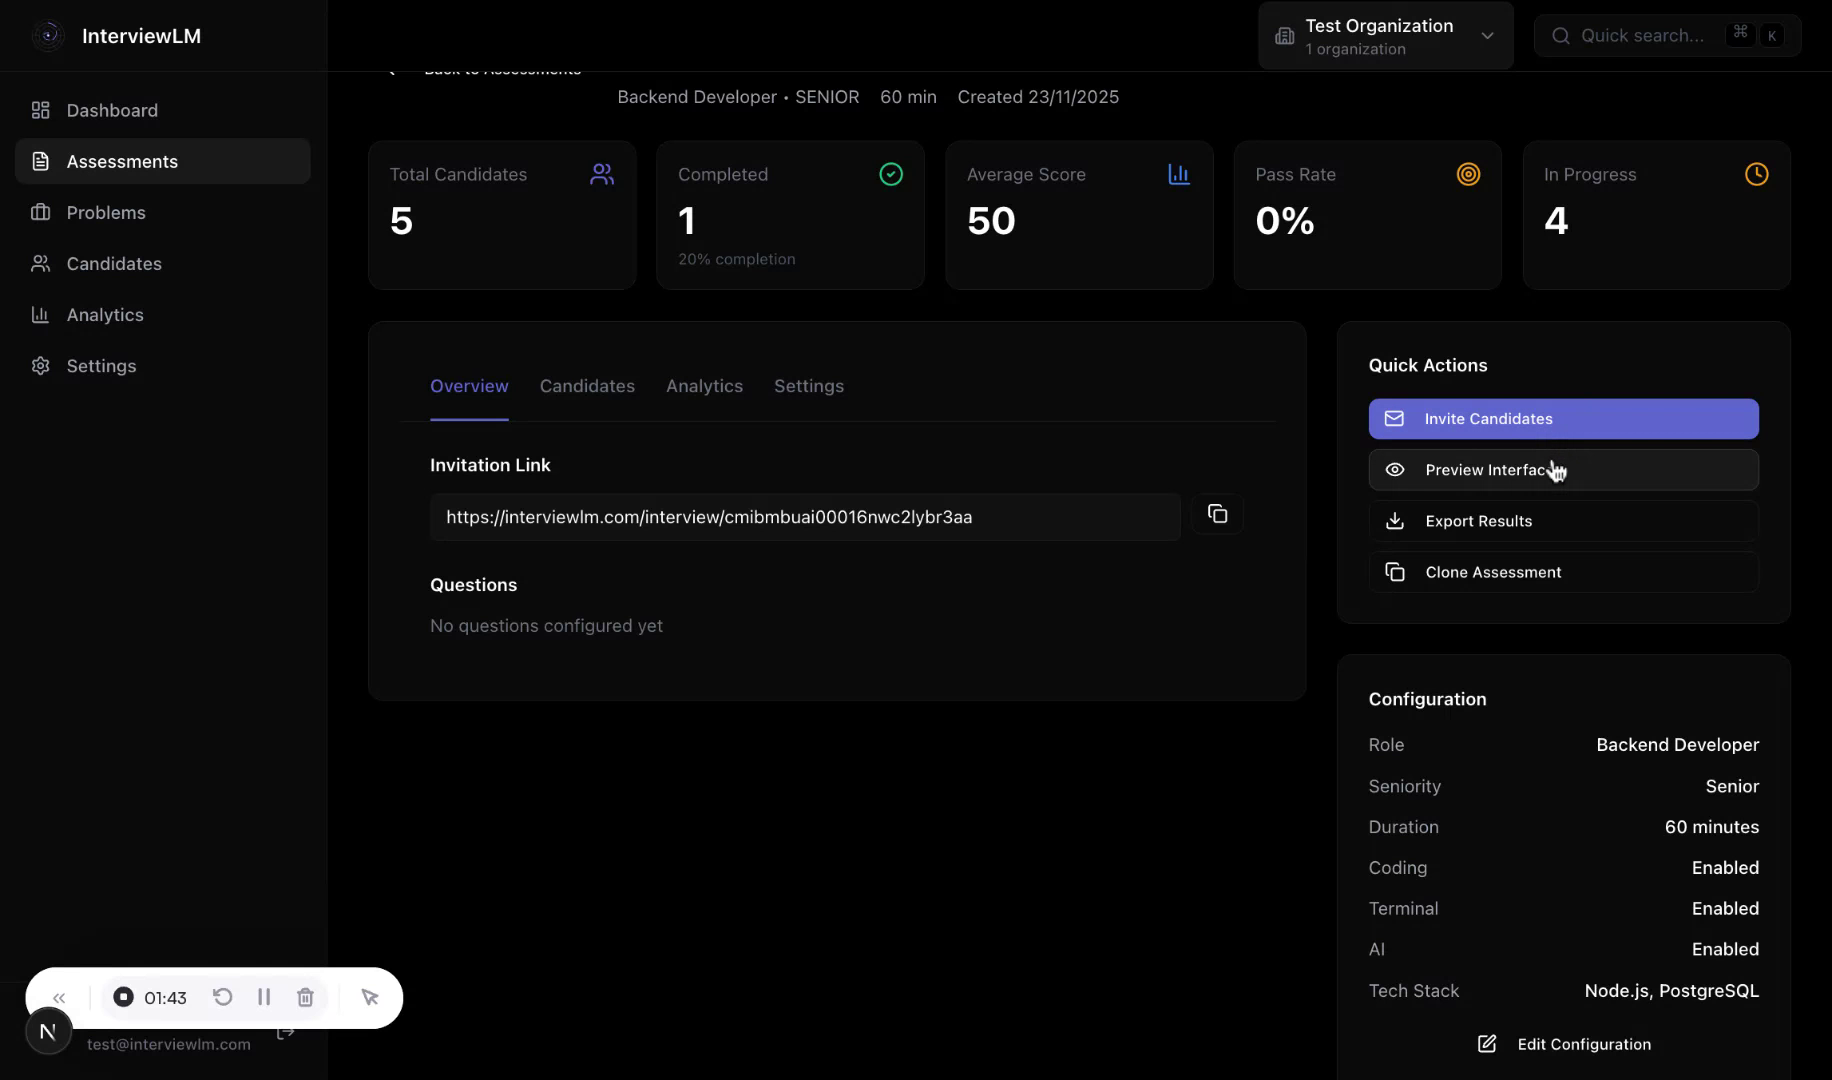Viewport: 1832px width, 1080px height.
Task: Sign out using the logout icon
Action: point(285,1032)
